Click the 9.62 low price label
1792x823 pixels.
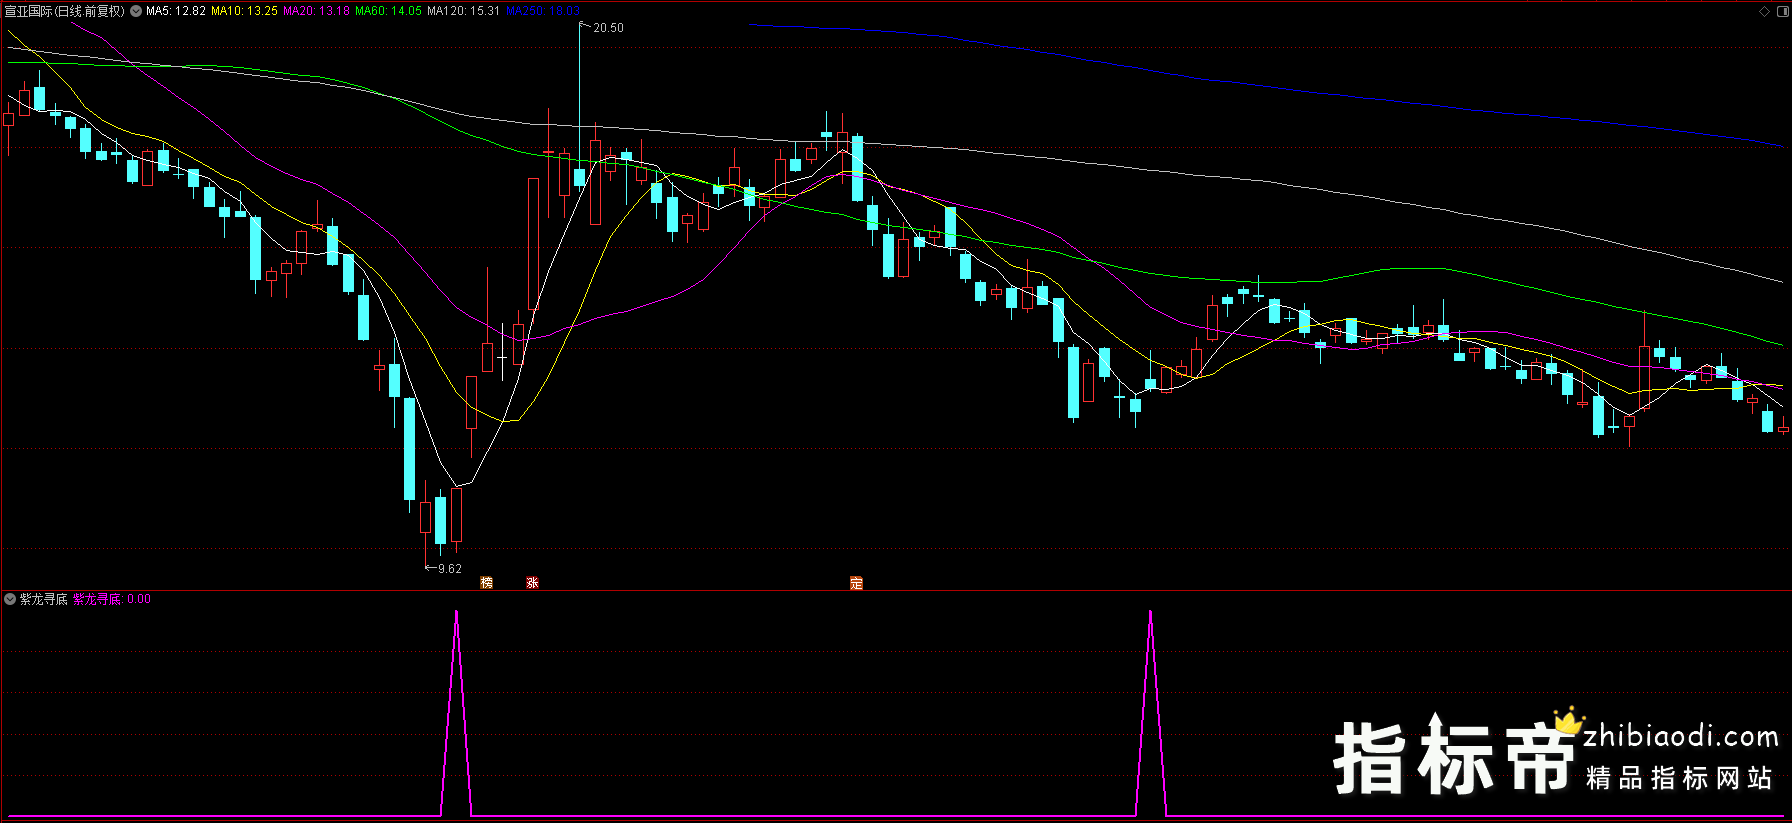(x=450, y=568)
